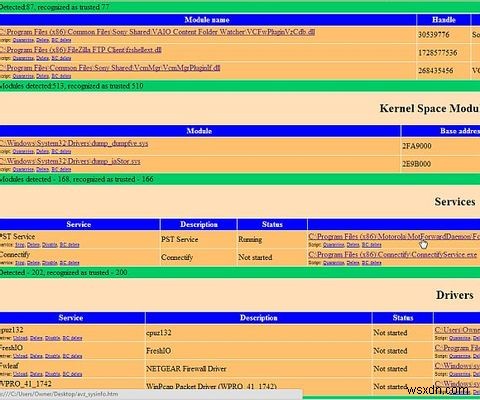Delete the dump_dumpfve.sys kernel module

pyautogui.click(x=42, y=152)
